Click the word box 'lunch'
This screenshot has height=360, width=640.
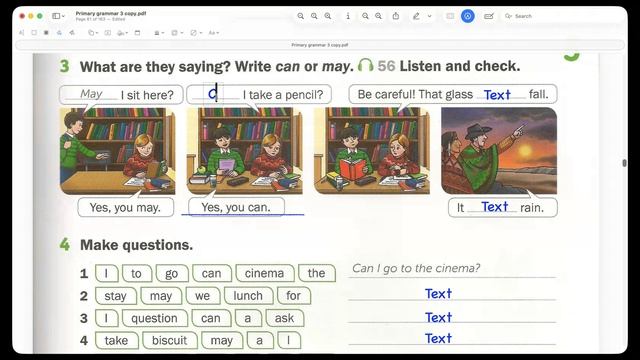coord(248,296)
